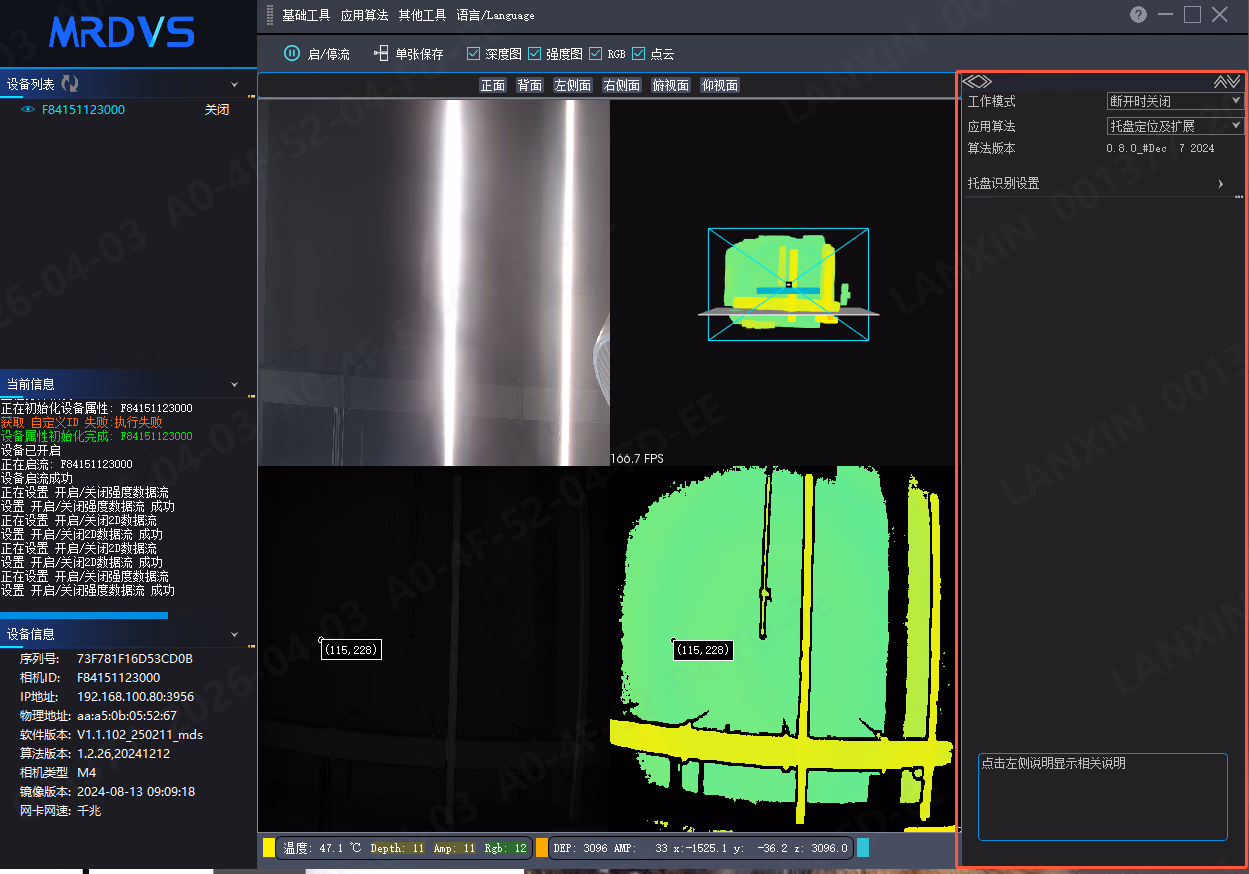
Task: Toggle the 深度图 checkbox
Action: [474, 54]
